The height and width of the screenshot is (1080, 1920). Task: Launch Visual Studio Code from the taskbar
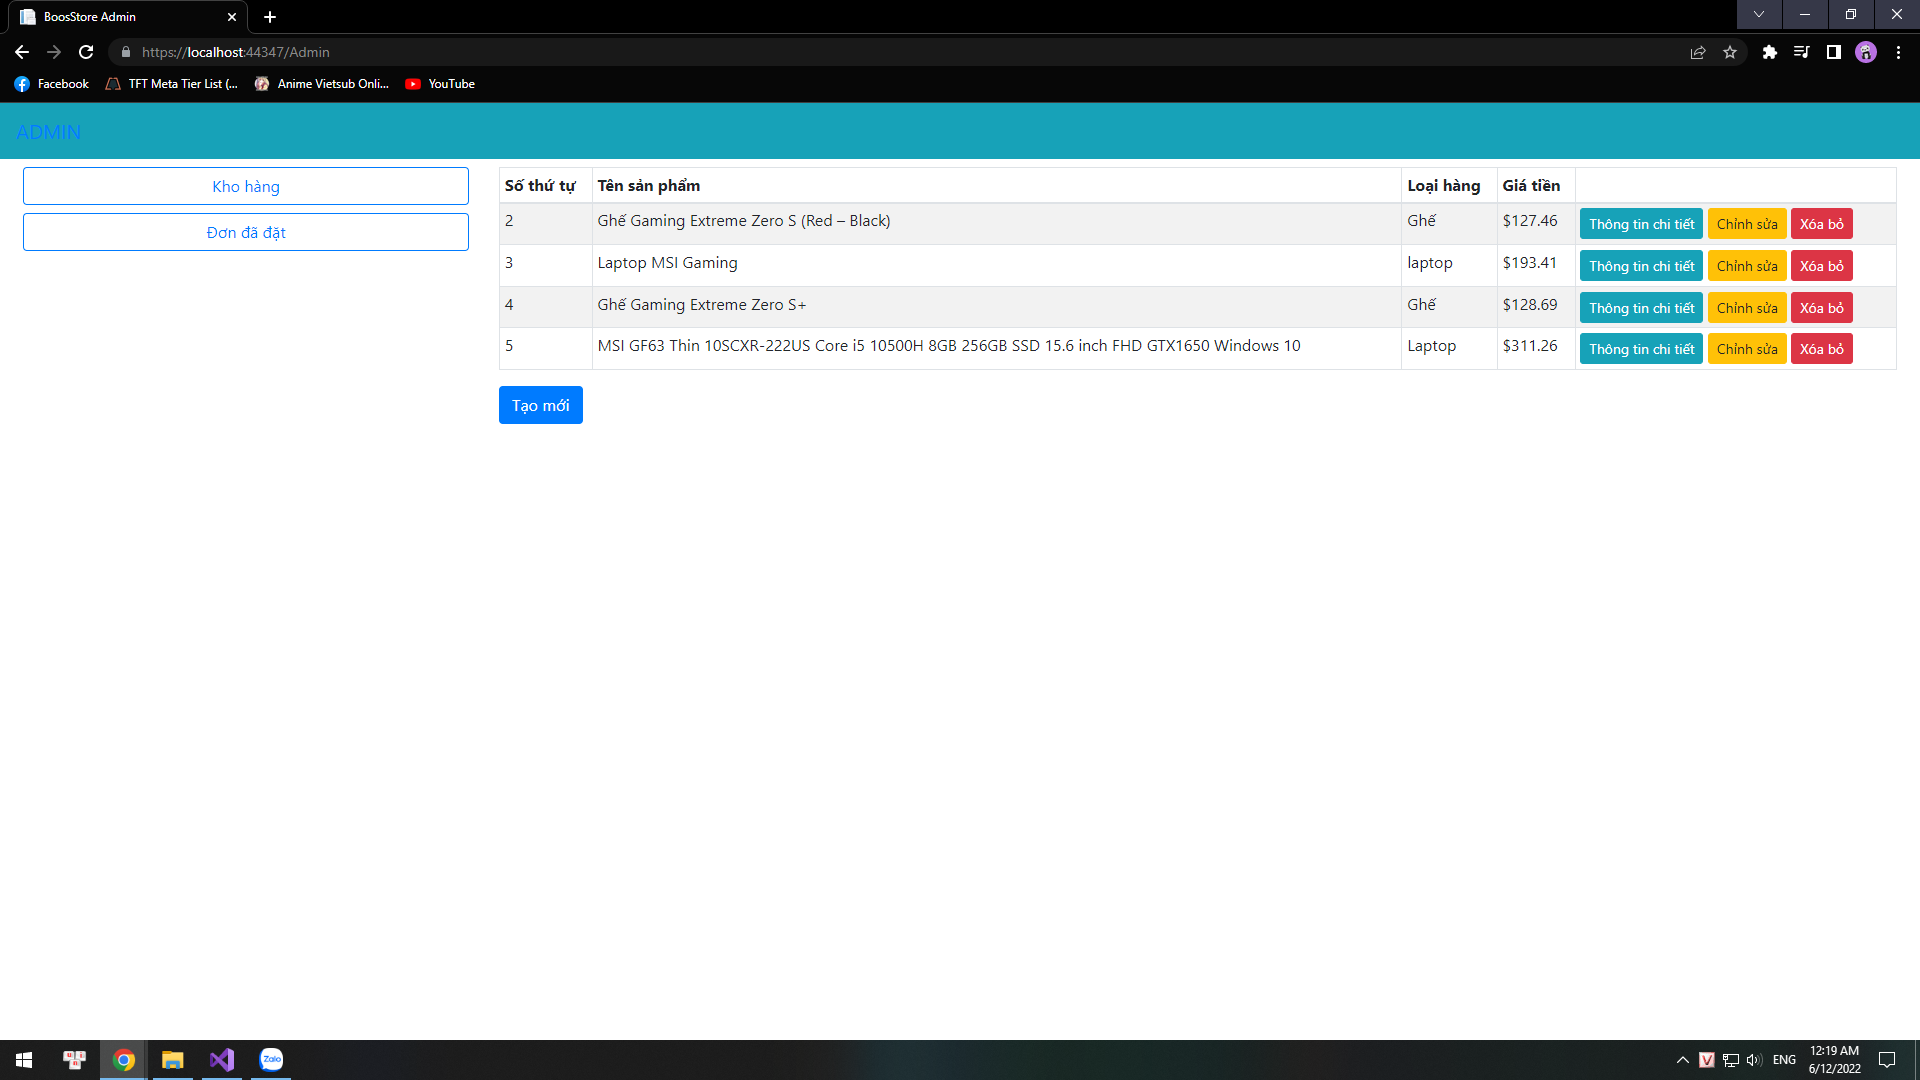pos(221,1059)
